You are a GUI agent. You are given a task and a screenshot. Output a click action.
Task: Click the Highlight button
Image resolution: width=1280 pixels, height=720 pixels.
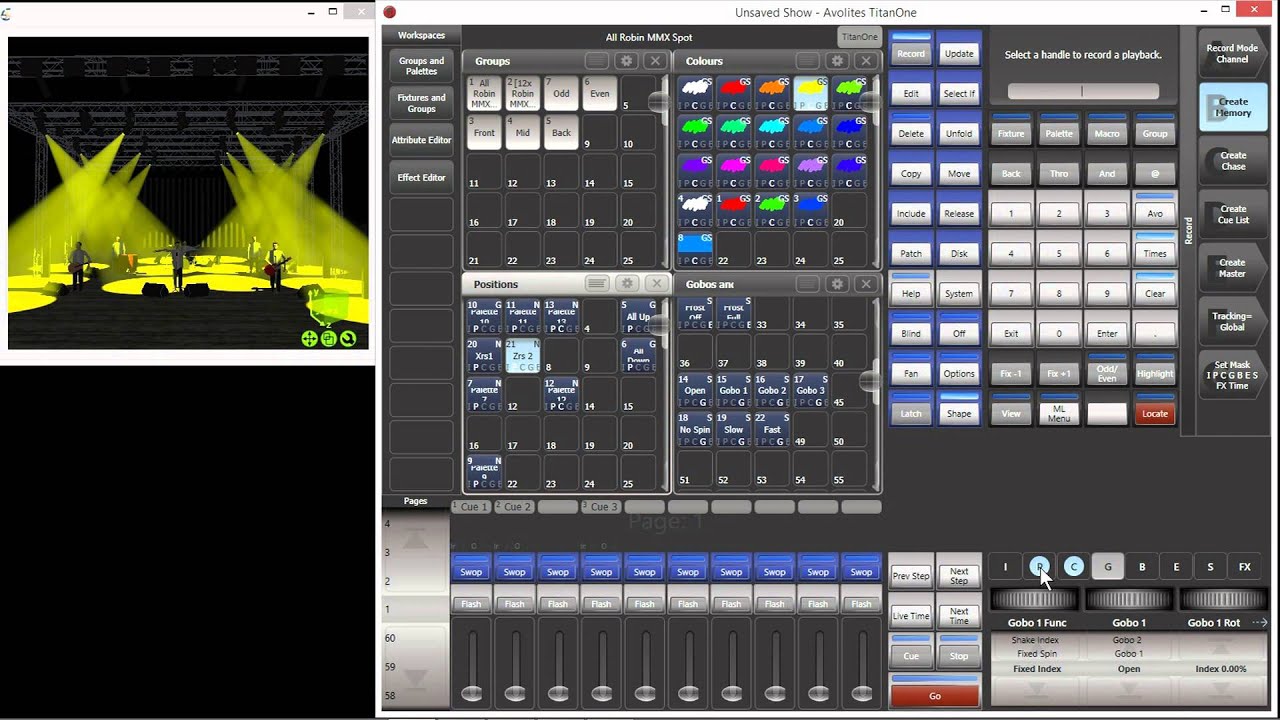pos(1155,372)
